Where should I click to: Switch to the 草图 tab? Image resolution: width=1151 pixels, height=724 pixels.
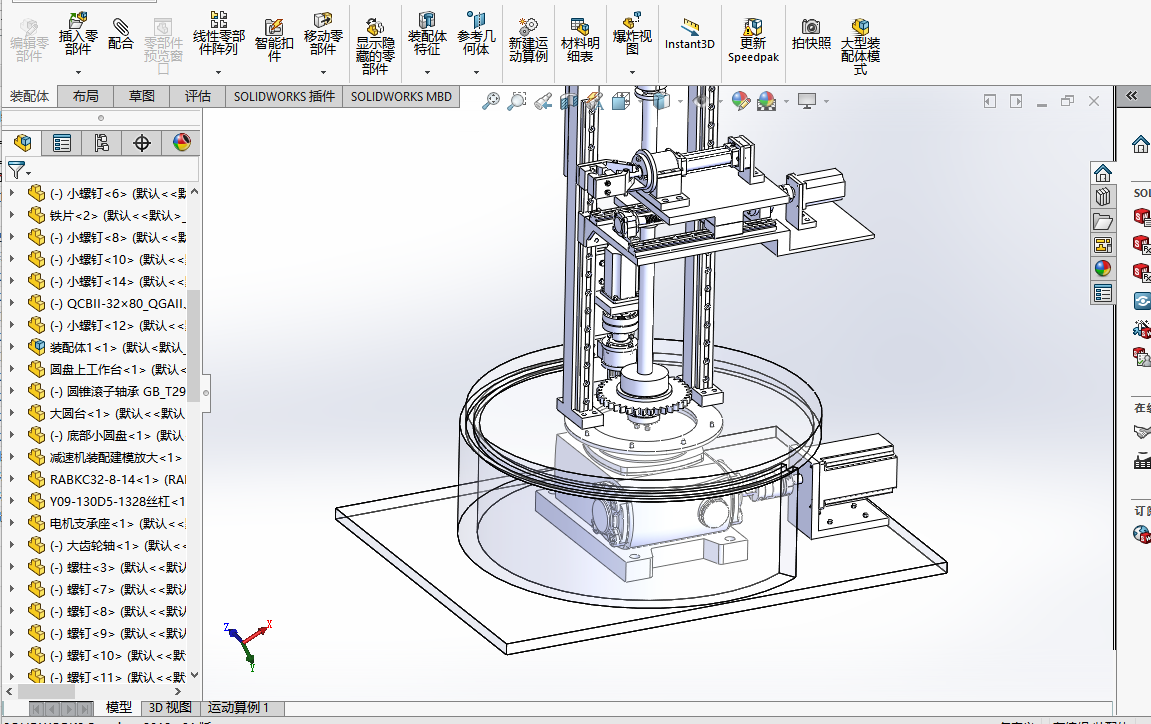(142, 96)
